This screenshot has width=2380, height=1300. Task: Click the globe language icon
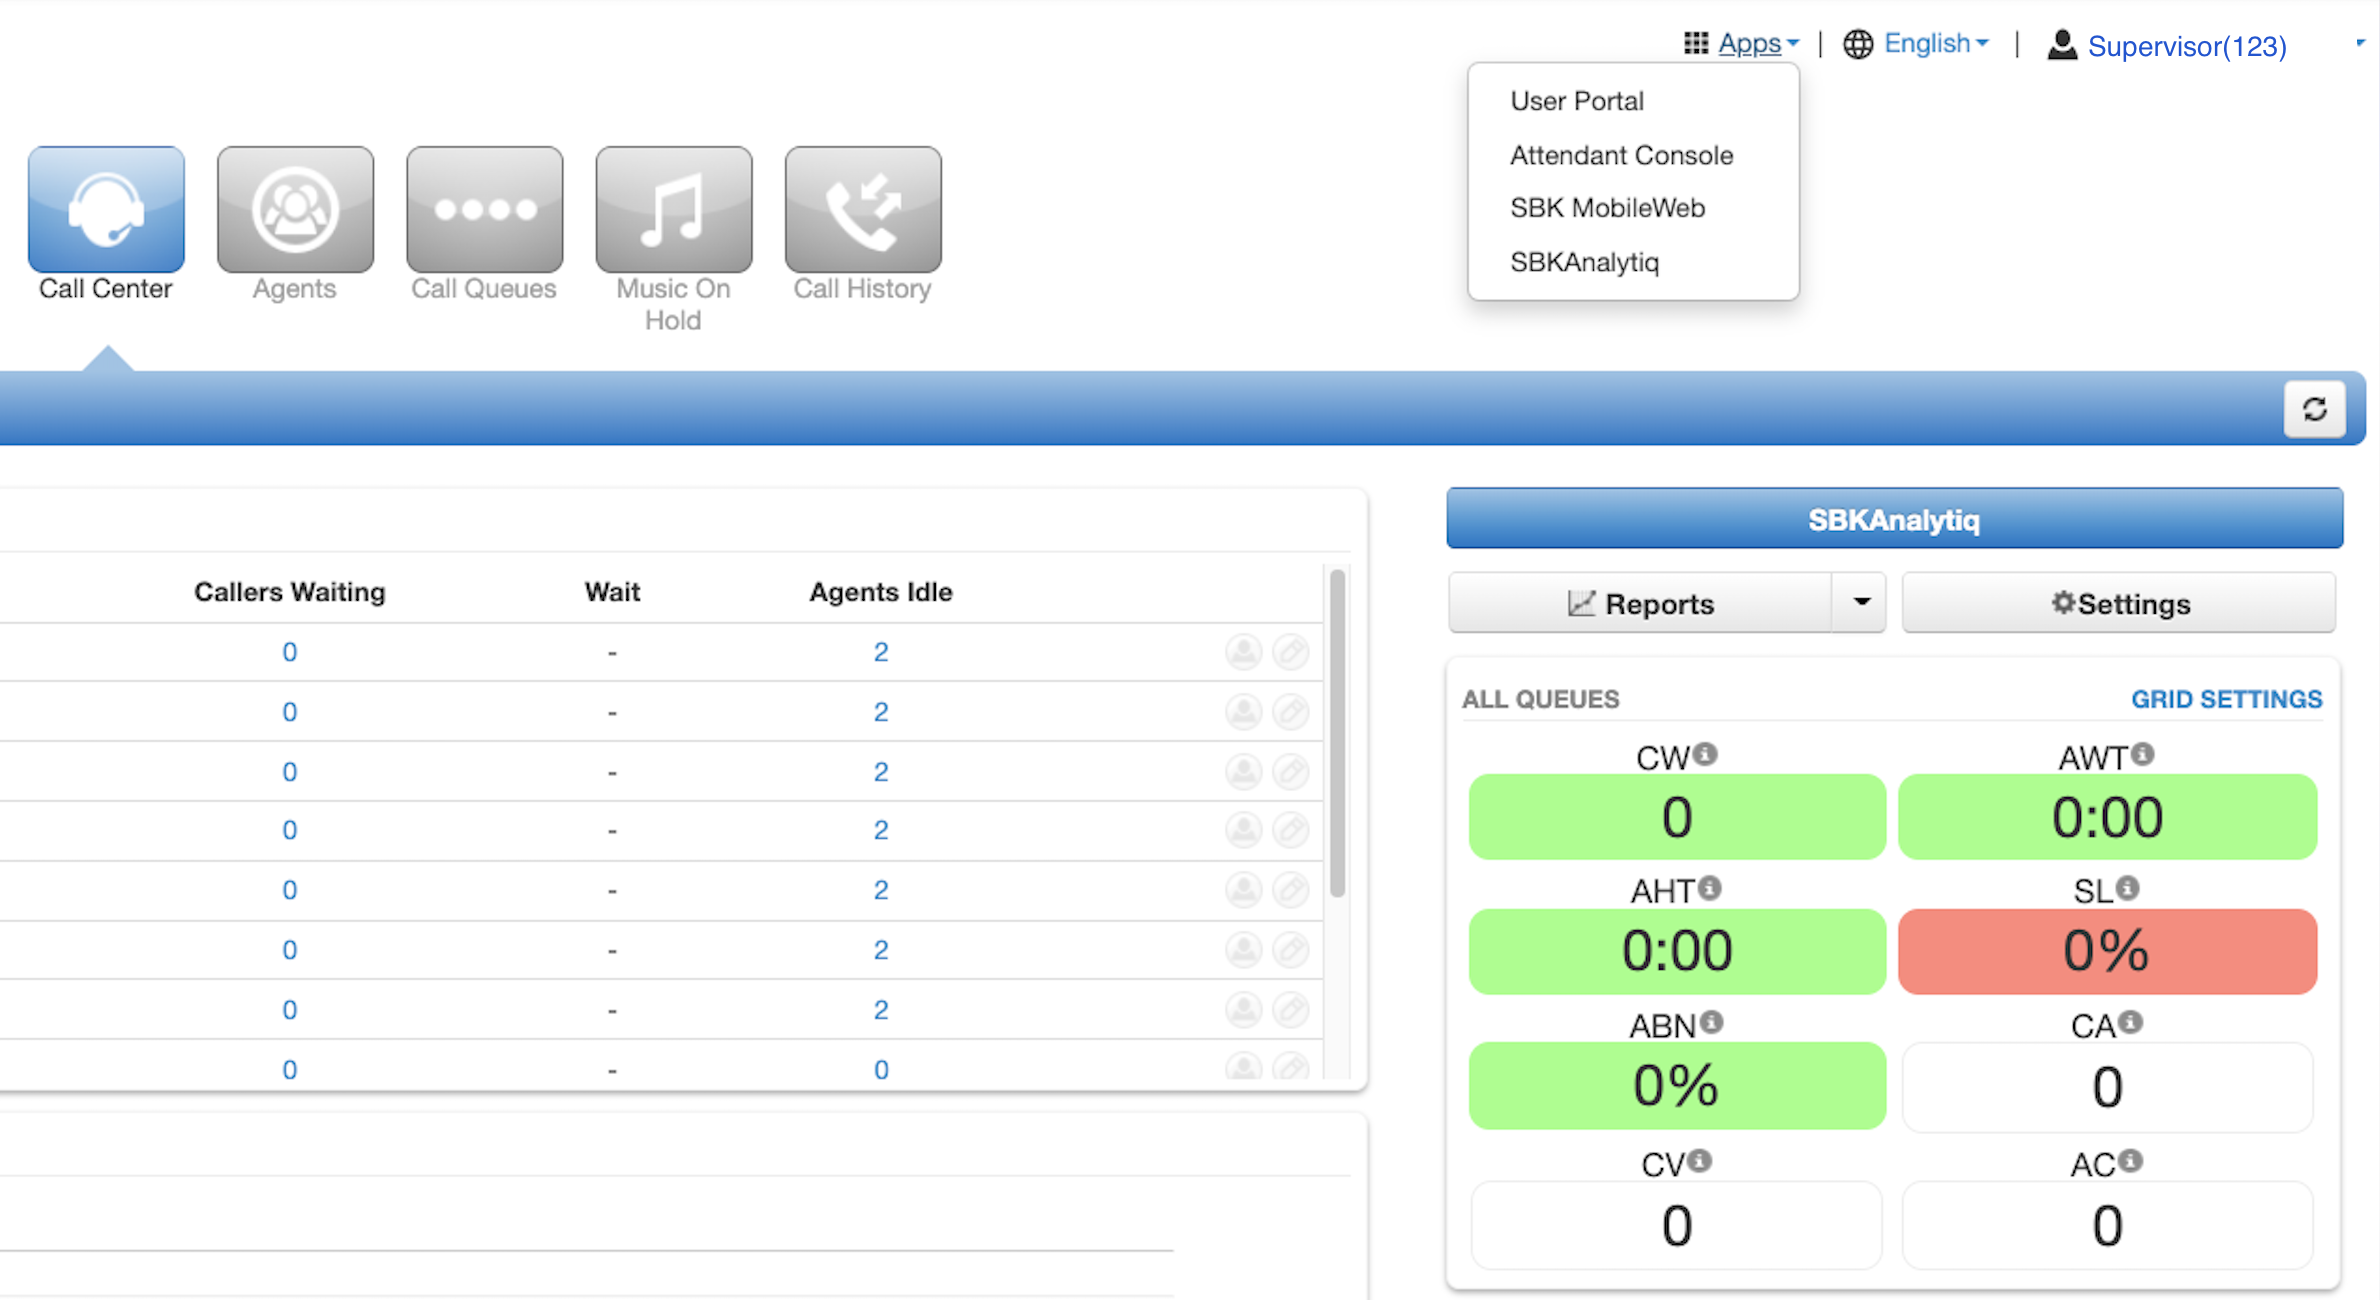coord(1858,44)
